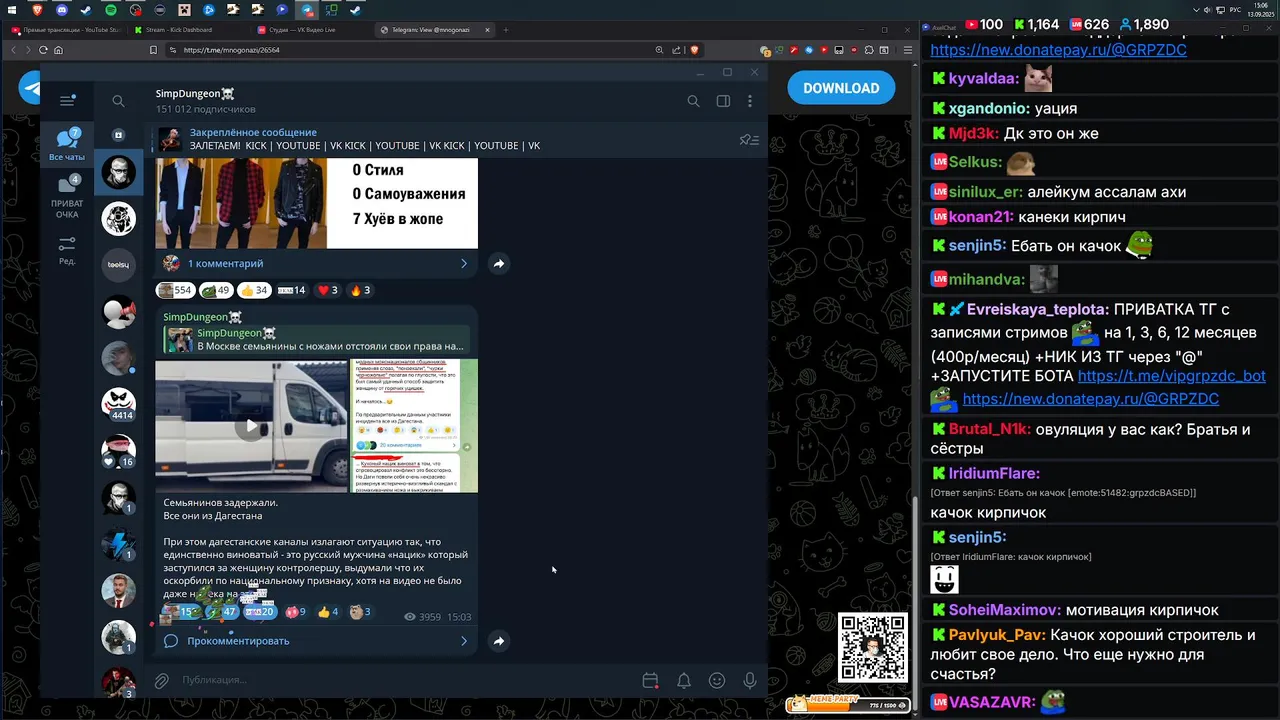Toggle the thumbs-up reaction with count 34
Screen dimensions: 1280x720
[254, 290]
